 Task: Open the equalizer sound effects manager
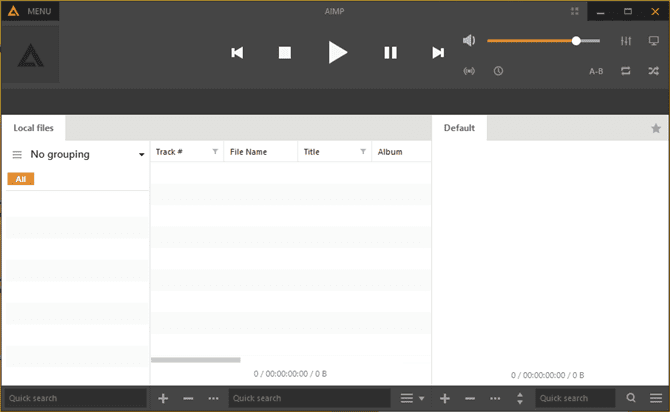point(626,41)
